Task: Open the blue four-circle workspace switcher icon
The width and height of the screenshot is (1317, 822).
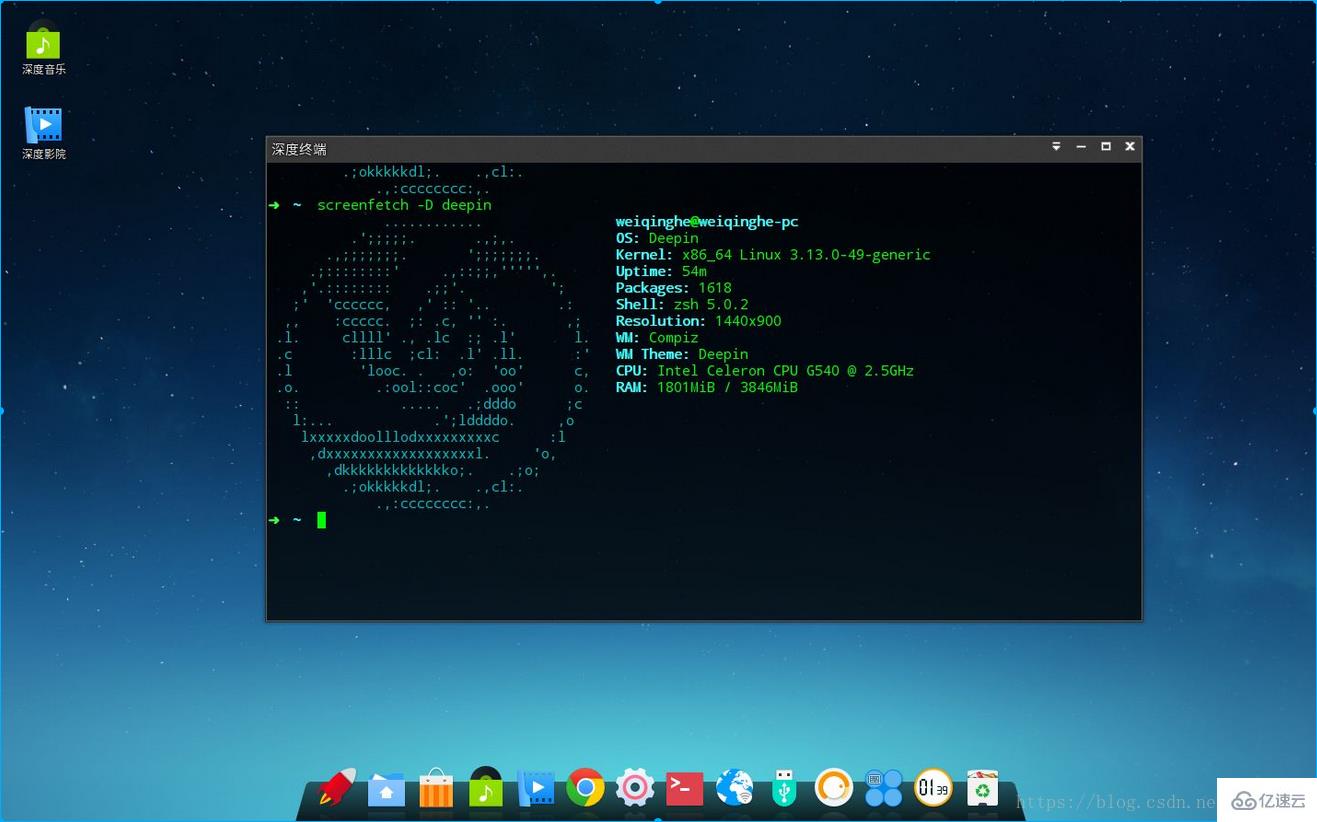Action: pyautogui.click(x=884, y=788)
